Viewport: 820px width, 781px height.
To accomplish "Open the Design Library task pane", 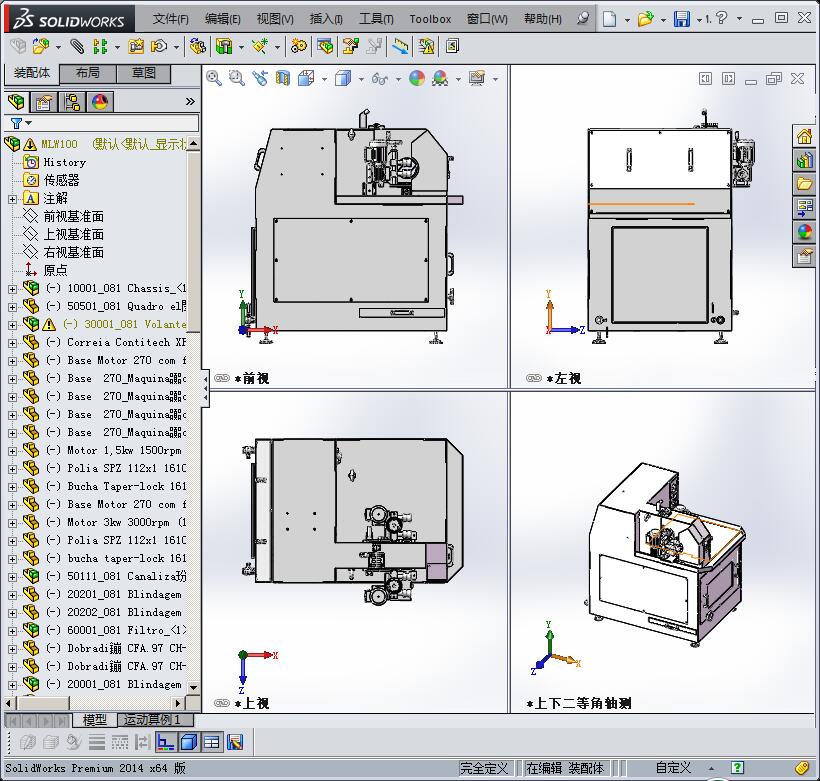I will tap(805, 158).
